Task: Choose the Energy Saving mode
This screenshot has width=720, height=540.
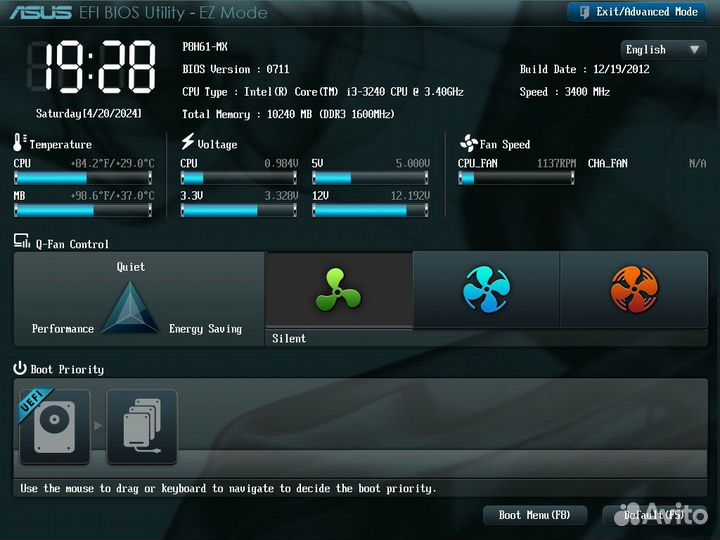Action: 205,329
